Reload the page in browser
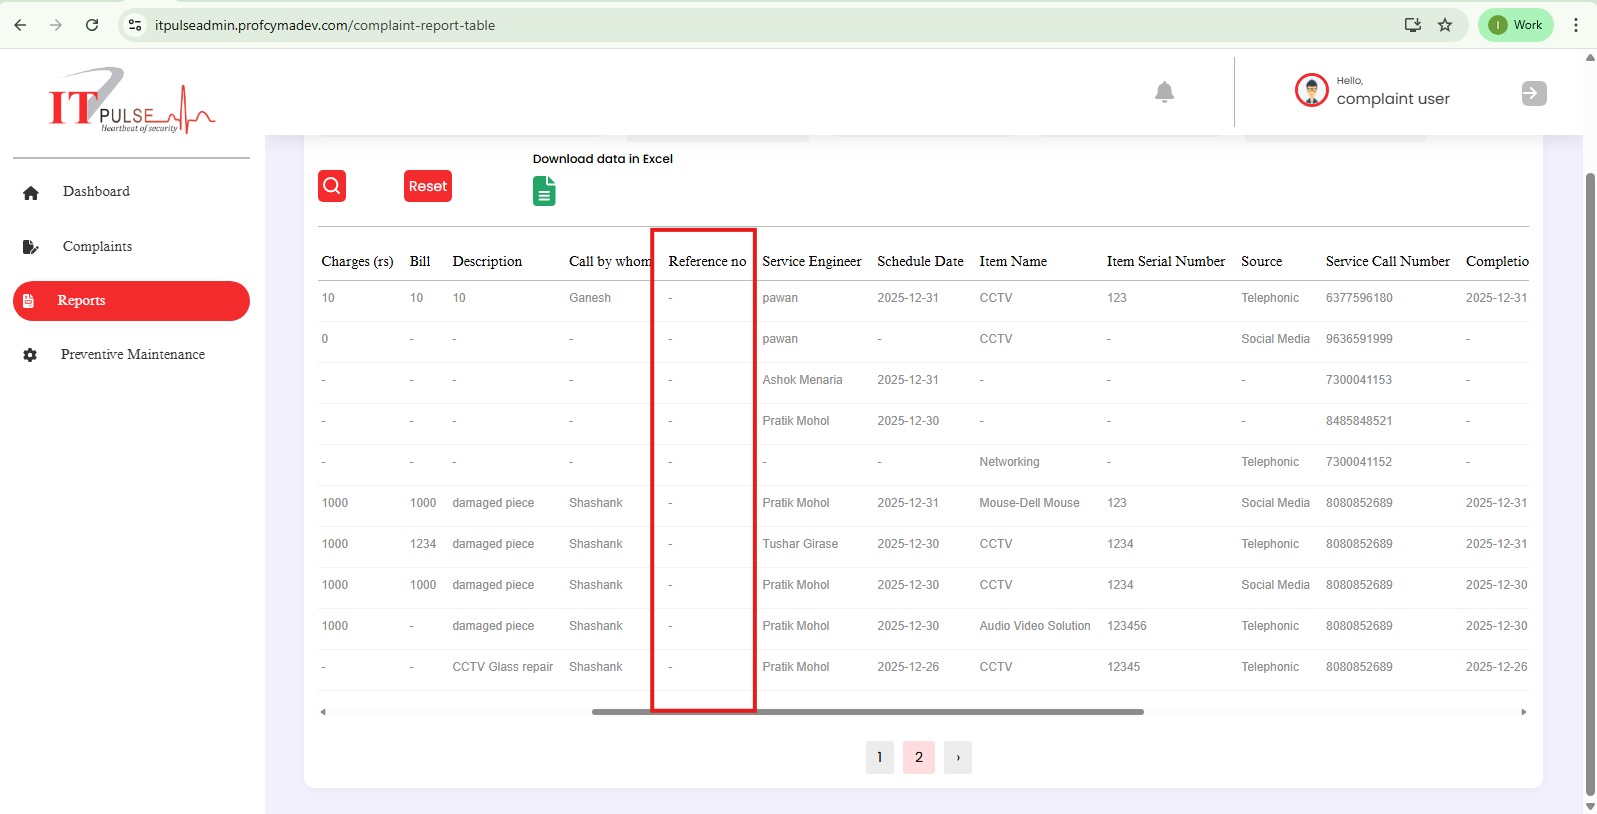 (x=92, y=25)
